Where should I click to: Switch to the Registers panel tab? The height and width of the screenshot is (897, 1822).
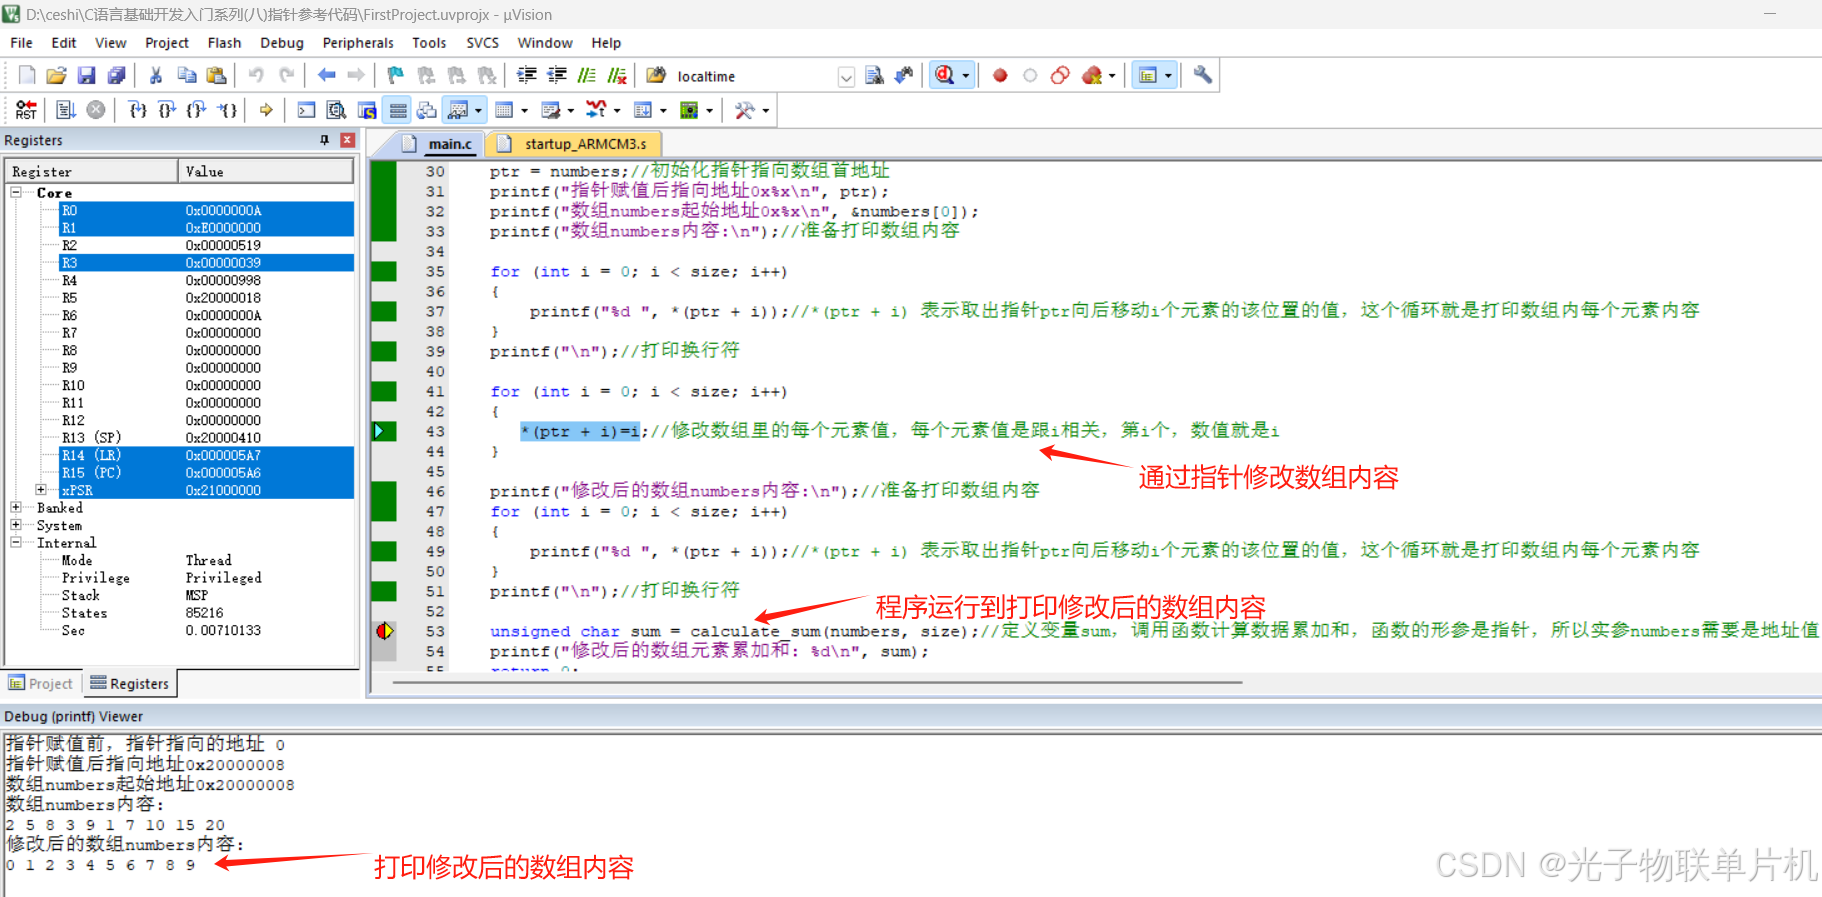130,683
